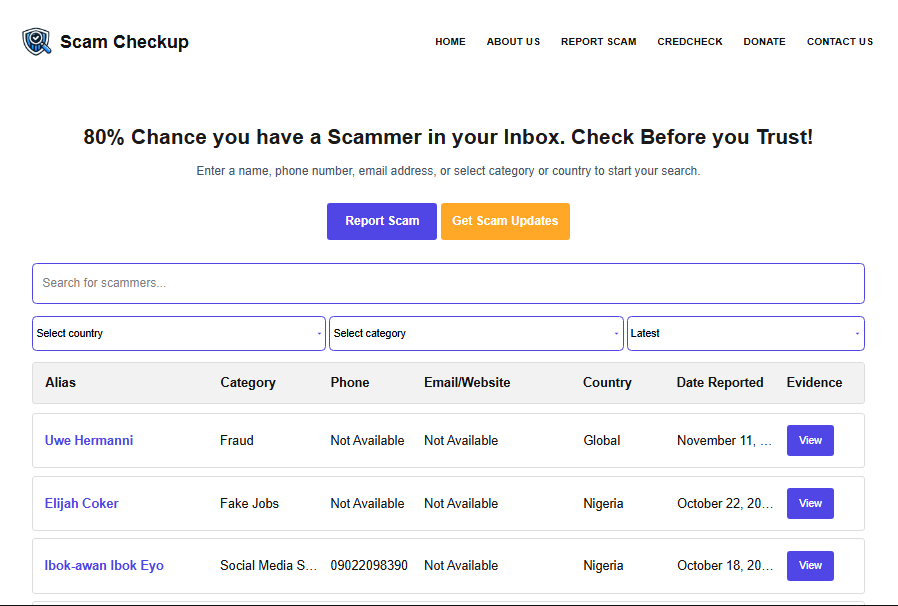Screen dimensions: 898x606
Task: Click the Date Reported column header
Action: [720, 383]
